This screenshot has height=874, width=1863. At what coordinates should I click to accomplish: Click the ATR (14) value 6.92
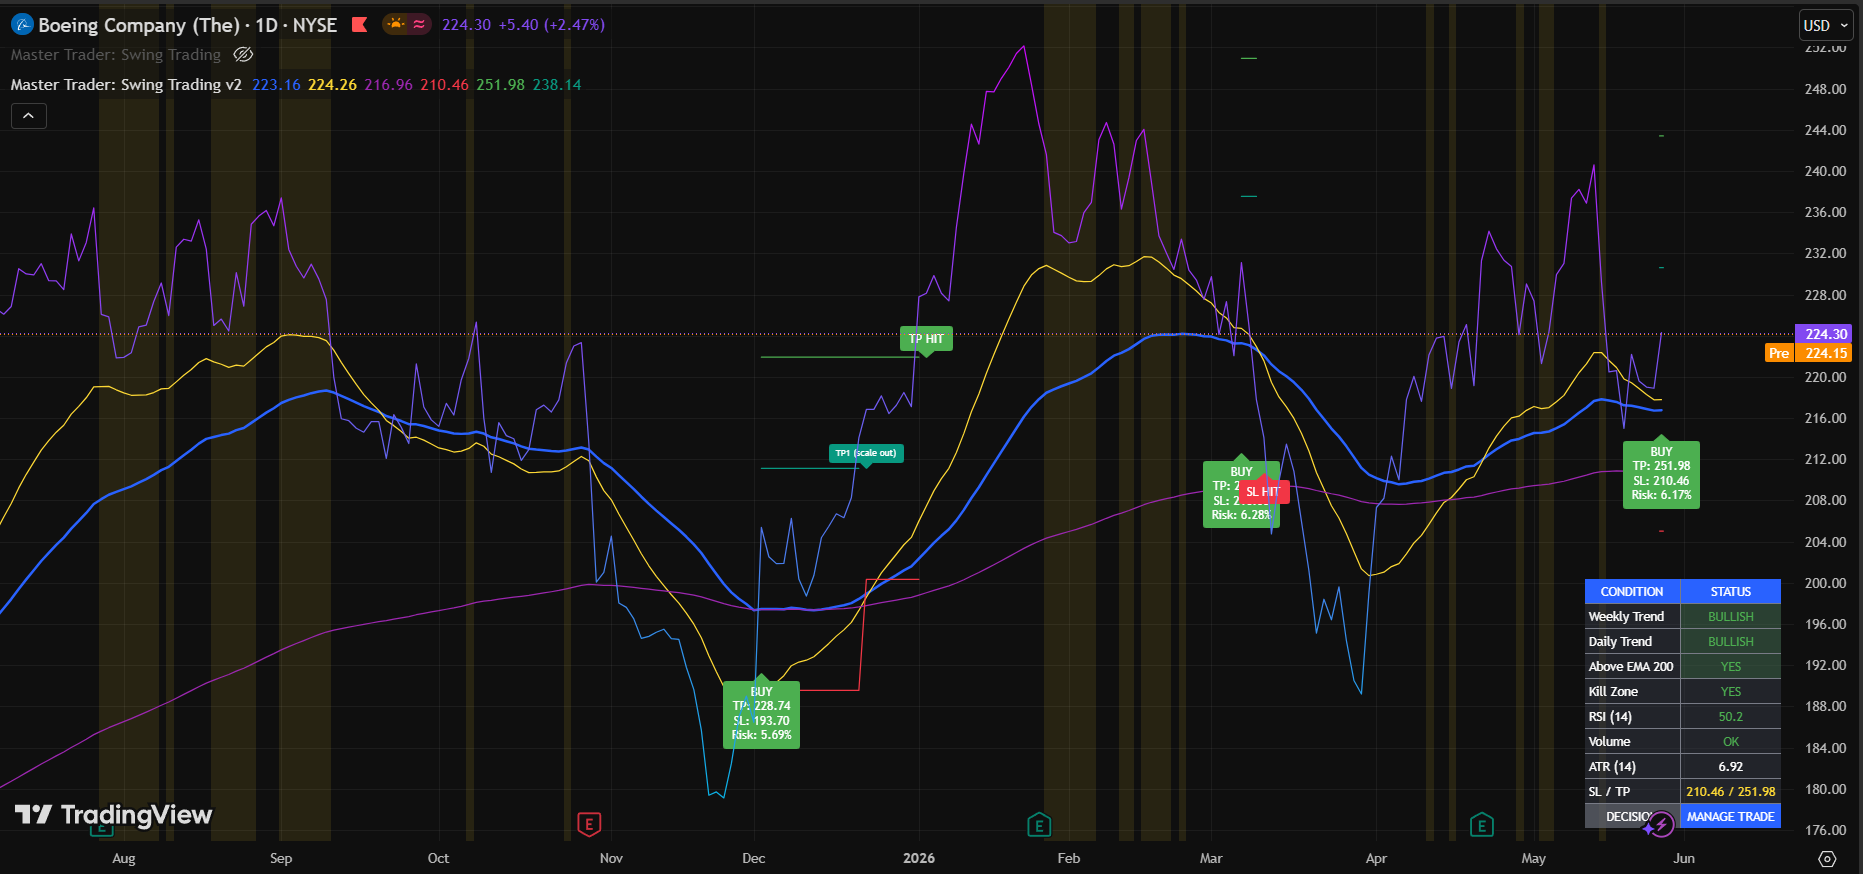tap(1730, 767)
